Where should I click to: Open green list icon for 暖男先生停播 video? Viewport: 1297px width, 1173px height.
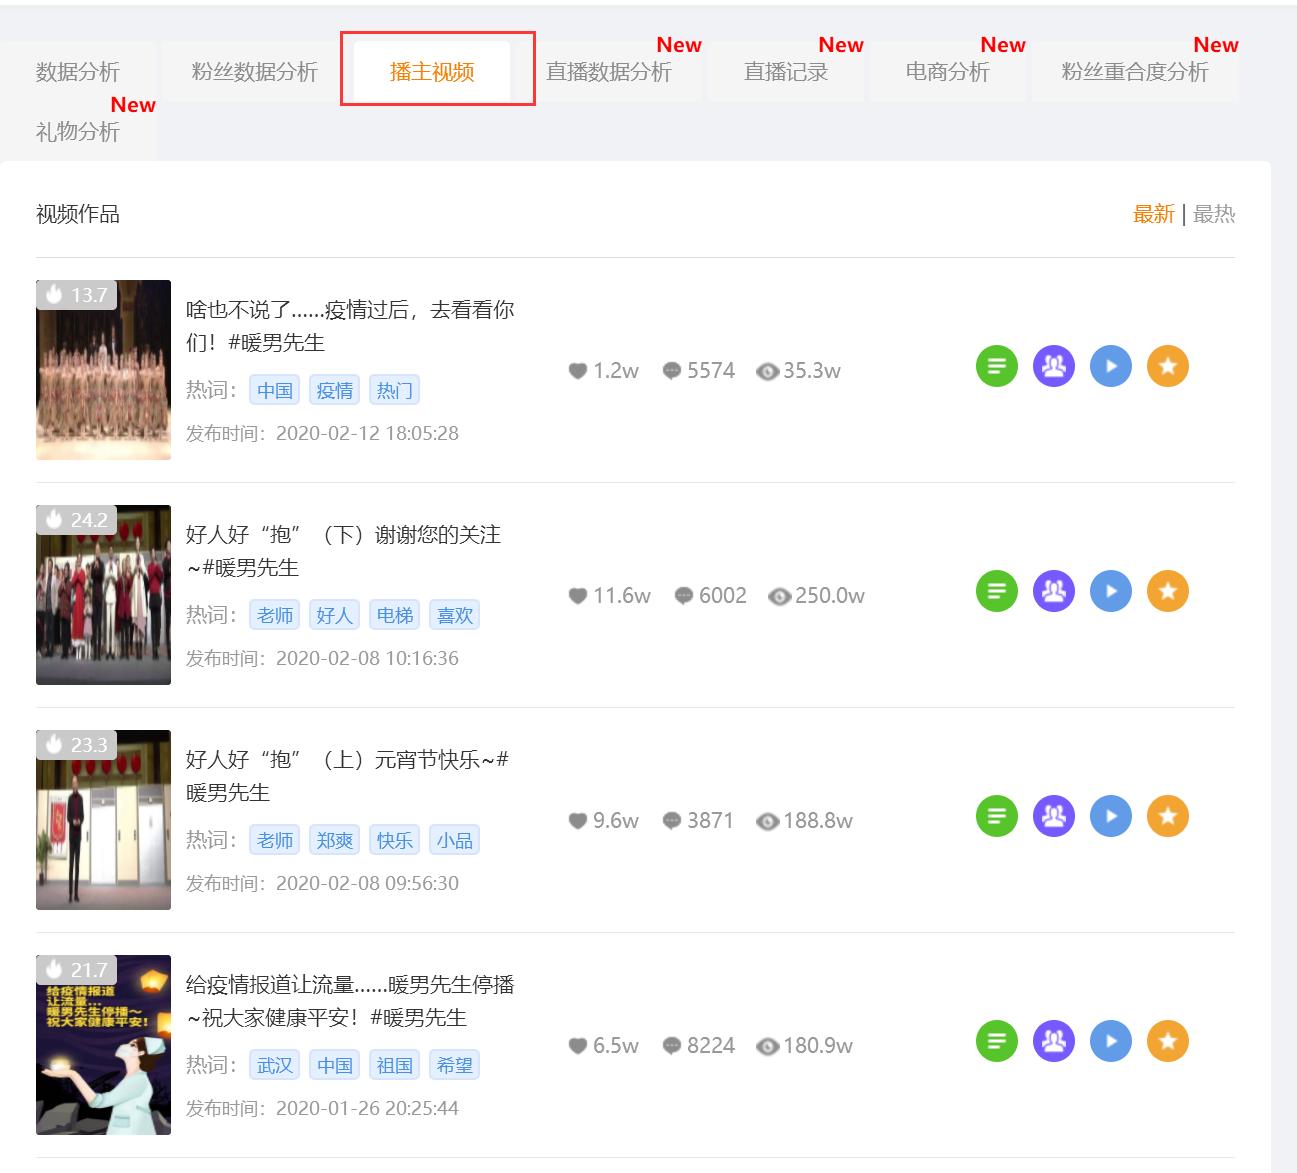pyautogui.click(x=997, y=1041)
